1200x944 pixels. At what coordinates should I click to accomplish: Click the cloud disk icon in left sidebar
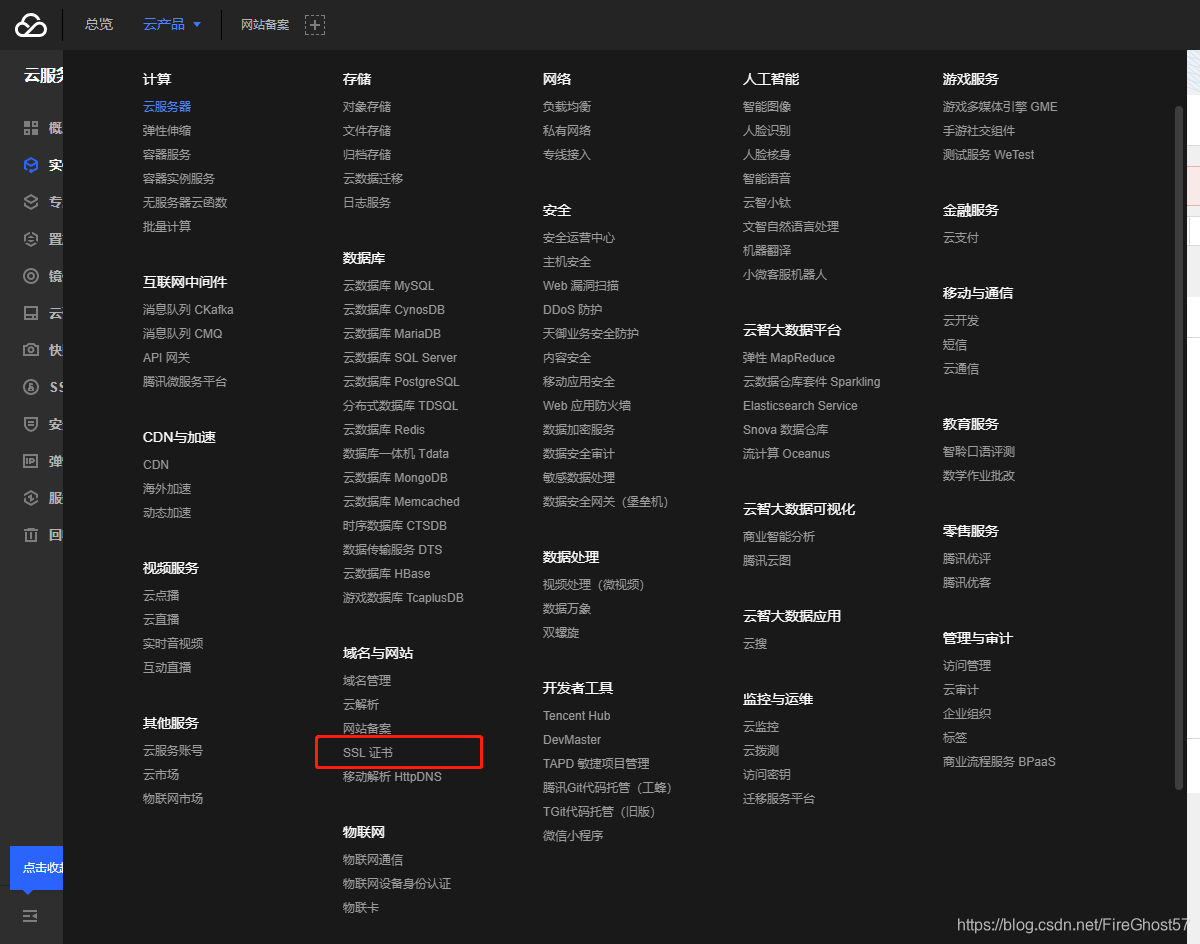[x=31, y=313]
